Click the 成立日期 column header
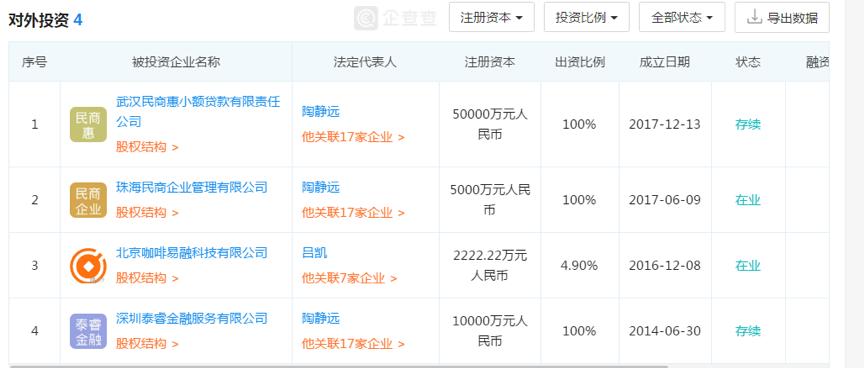864x368 pixels. [665, 62]
